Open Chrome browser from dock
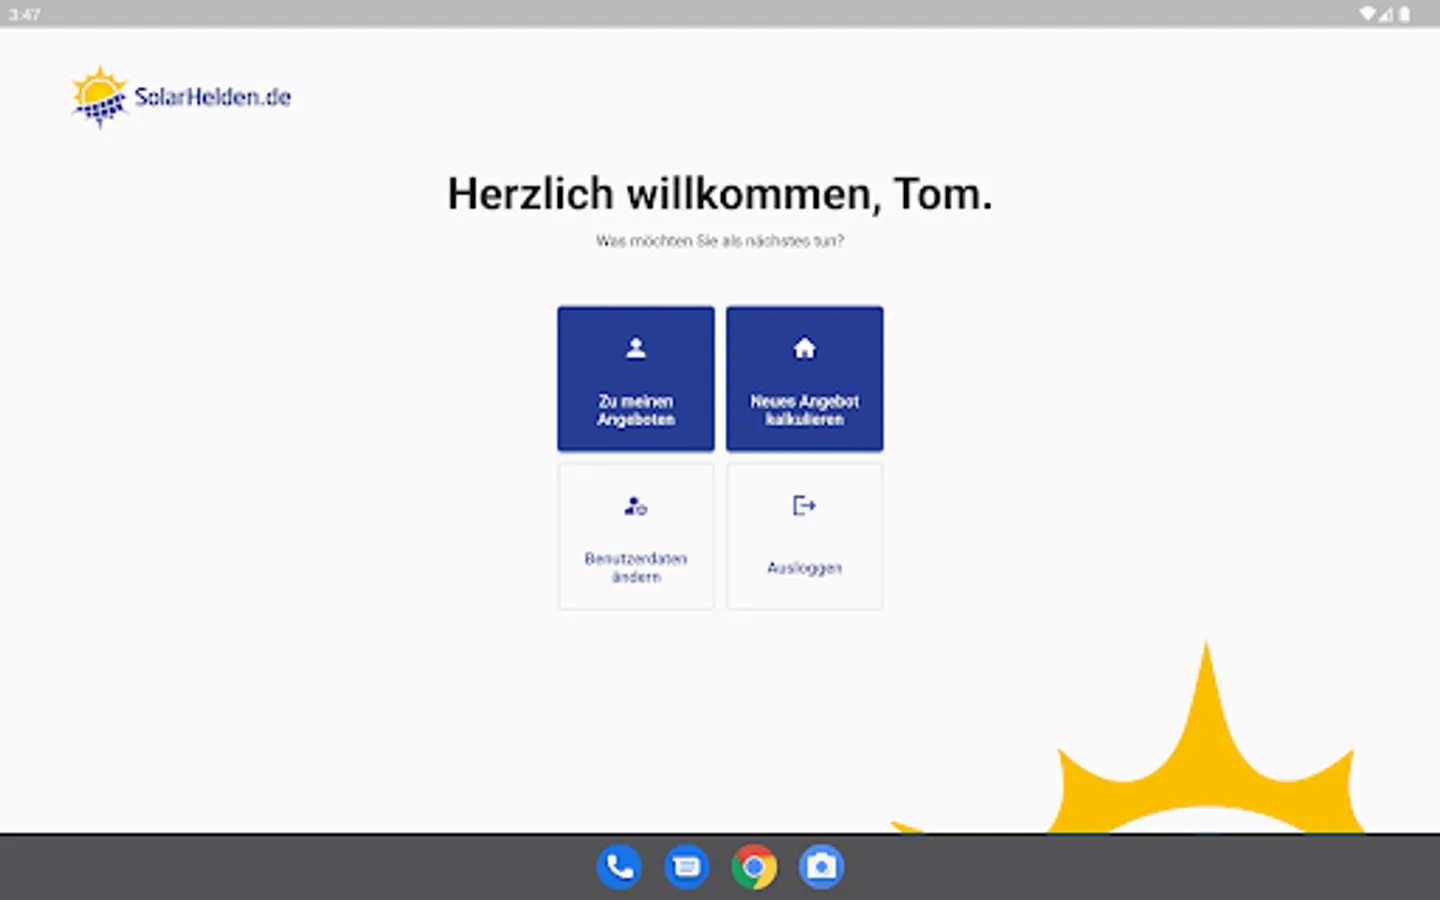The height and width of the screenshot is (900, 1440). (754, 867)
